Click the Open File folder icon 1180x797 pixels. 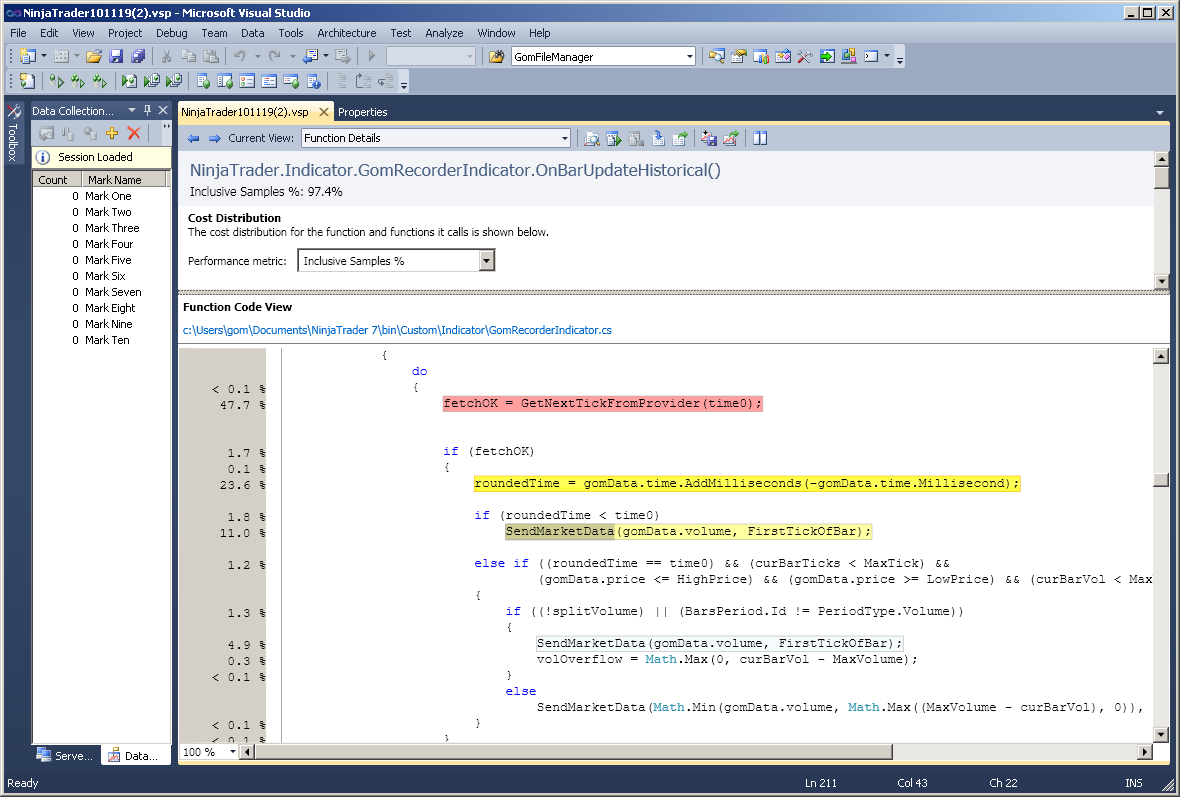pos(93,56)
